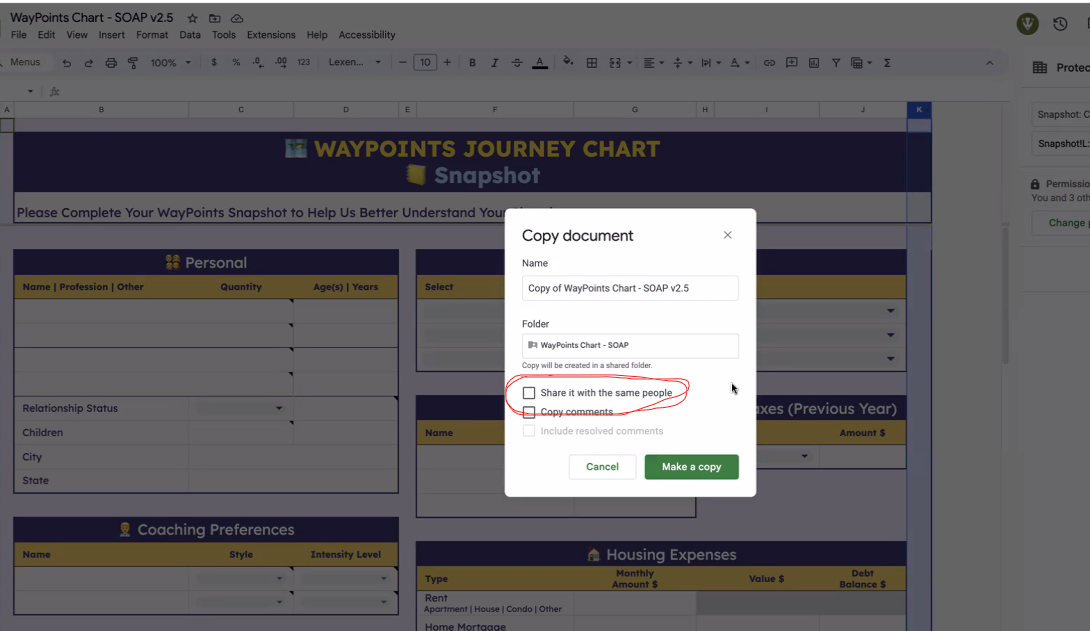The height and width of the screenshot is (631, 1090).
Task: Increase font size with the plus button
Action: [447, 63]
